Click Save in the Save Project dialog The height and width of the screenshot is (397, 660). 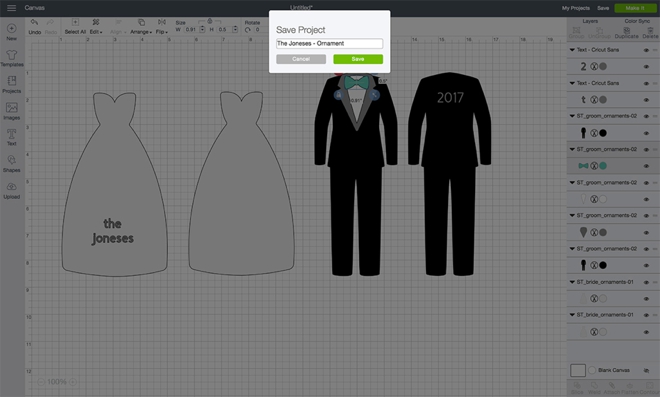[x=358, y=59]
